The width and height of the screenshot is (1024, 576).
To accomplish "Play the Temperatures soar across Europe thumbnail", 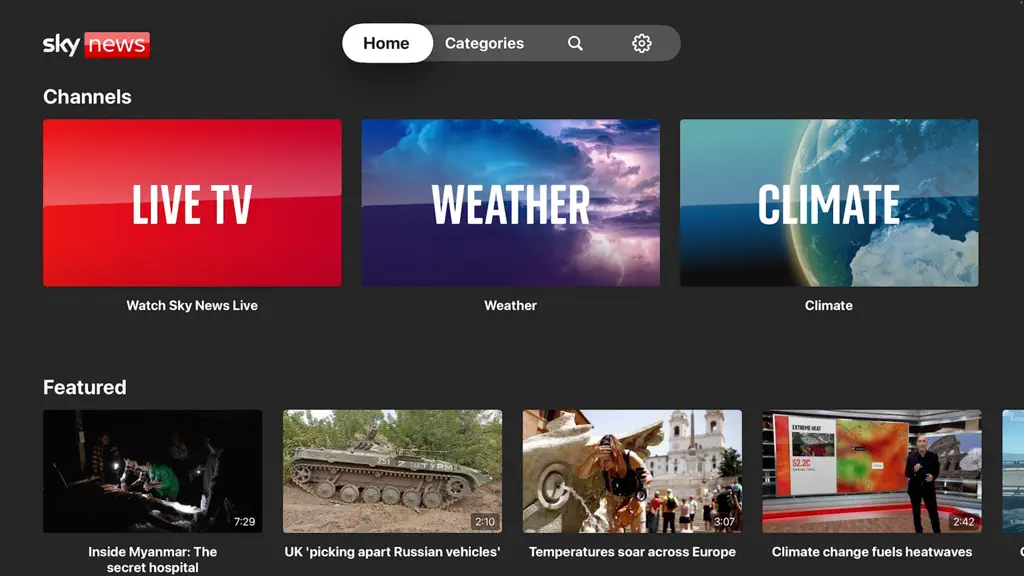I will 632,471.
